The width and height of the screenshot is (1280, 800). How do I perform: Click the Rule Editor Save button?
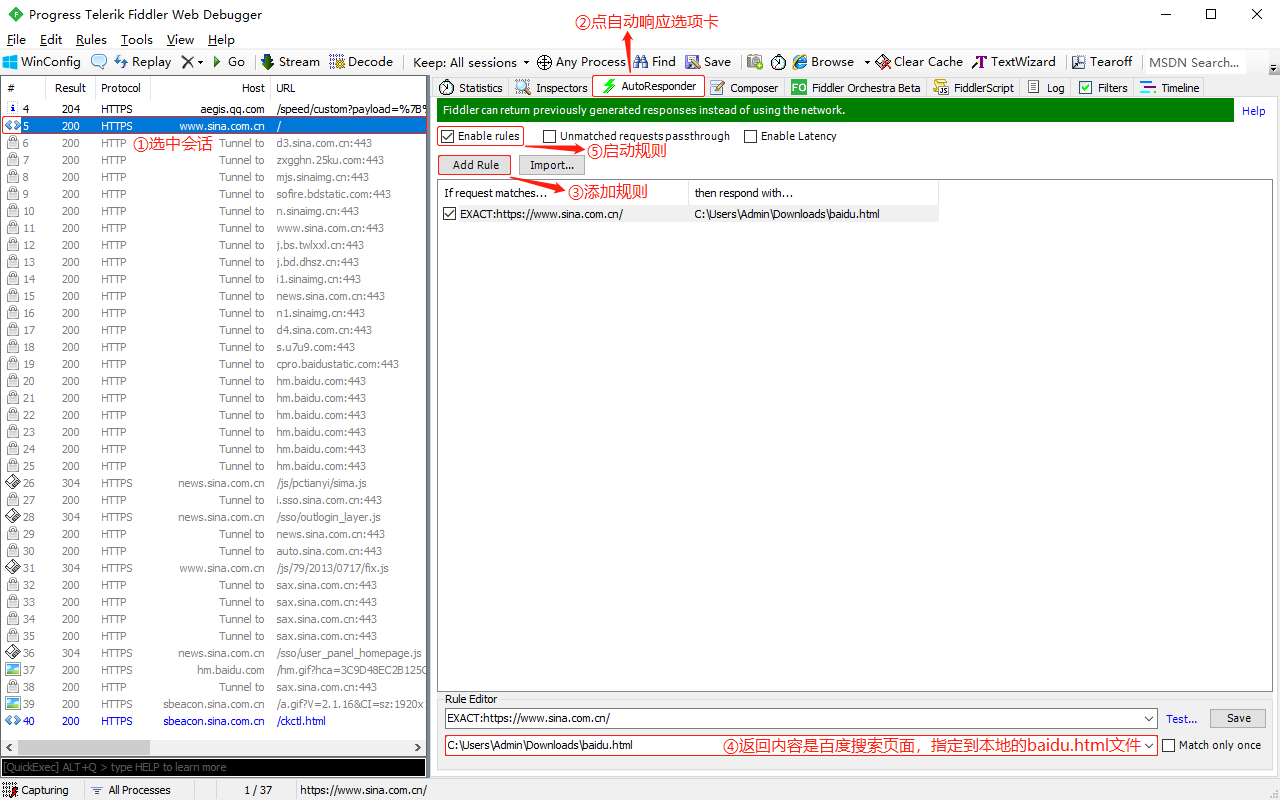(x=1238, y=718)
